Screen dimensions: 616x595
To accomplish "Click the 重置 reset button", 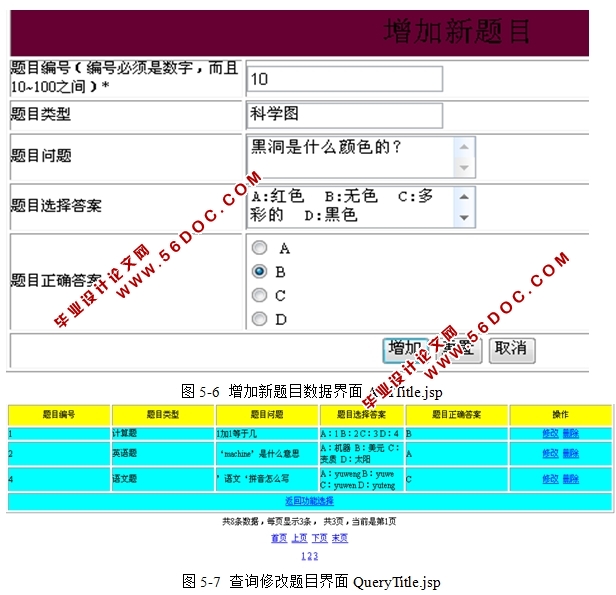I will pyautogui.click(x=458, y=350).
